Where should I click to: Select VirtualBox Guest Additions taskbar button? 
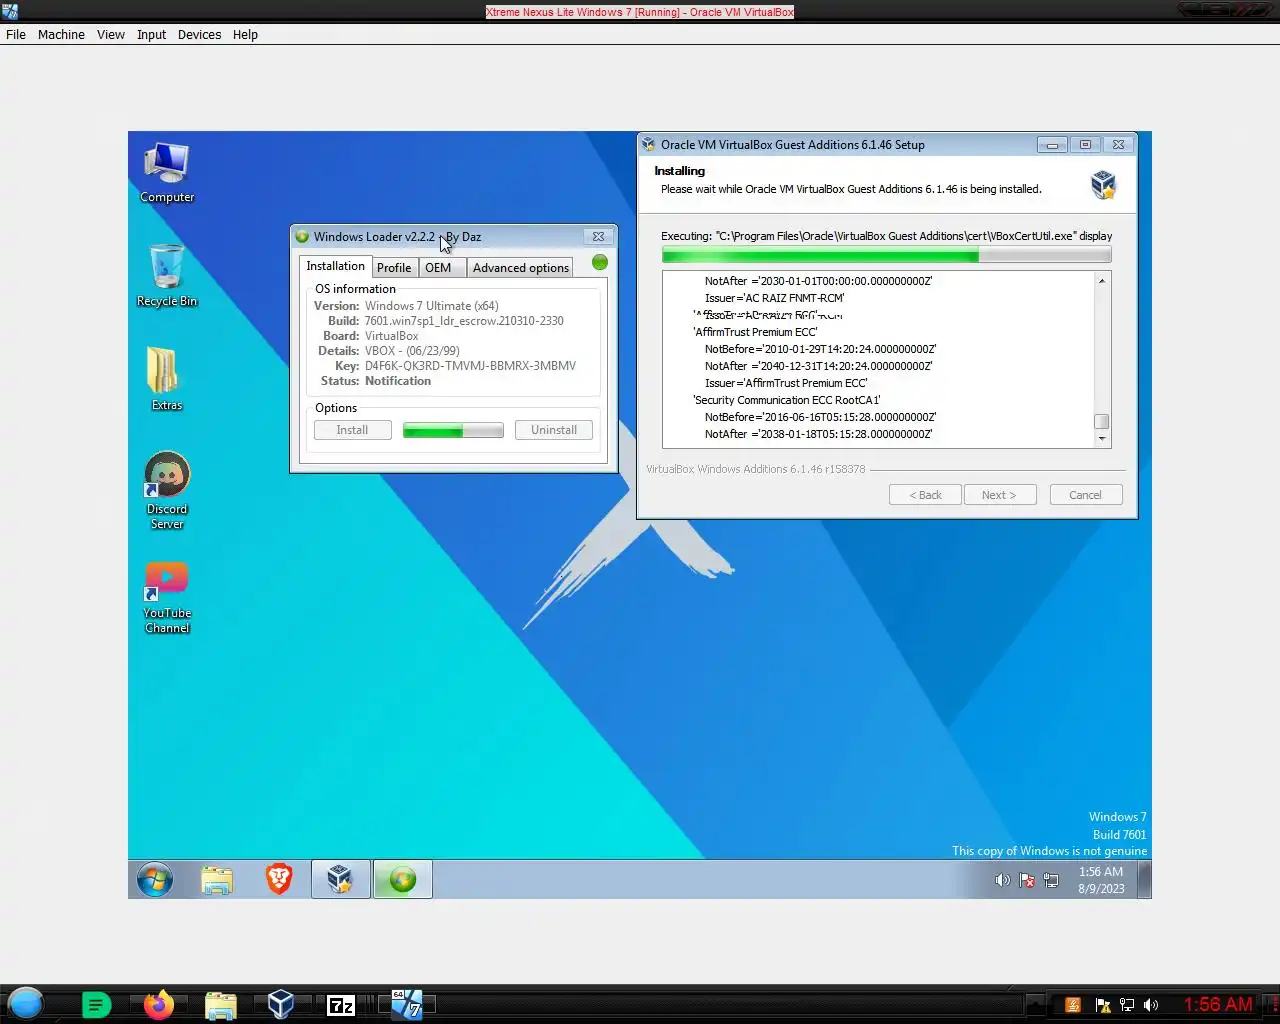coord(340,879)
